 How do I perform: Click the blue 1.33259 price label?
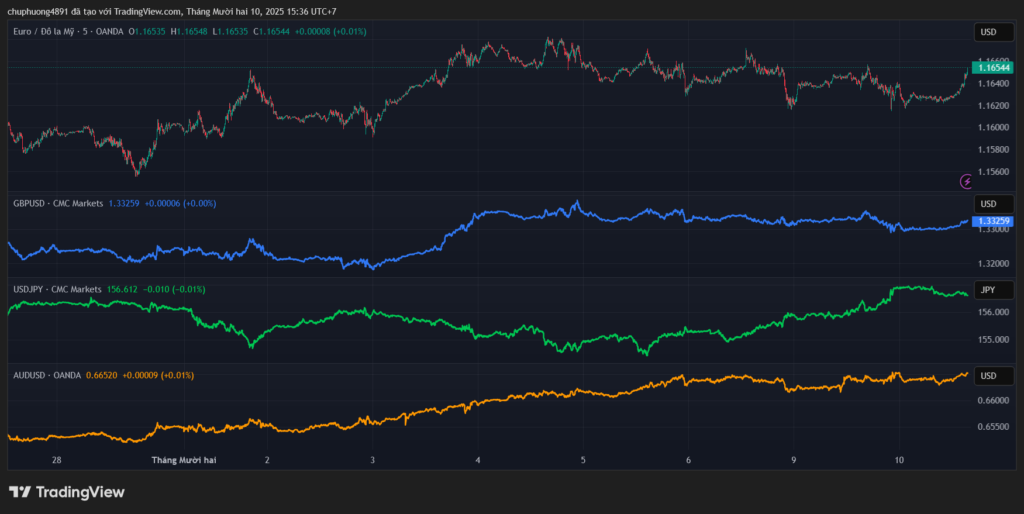tap(992, 220)
